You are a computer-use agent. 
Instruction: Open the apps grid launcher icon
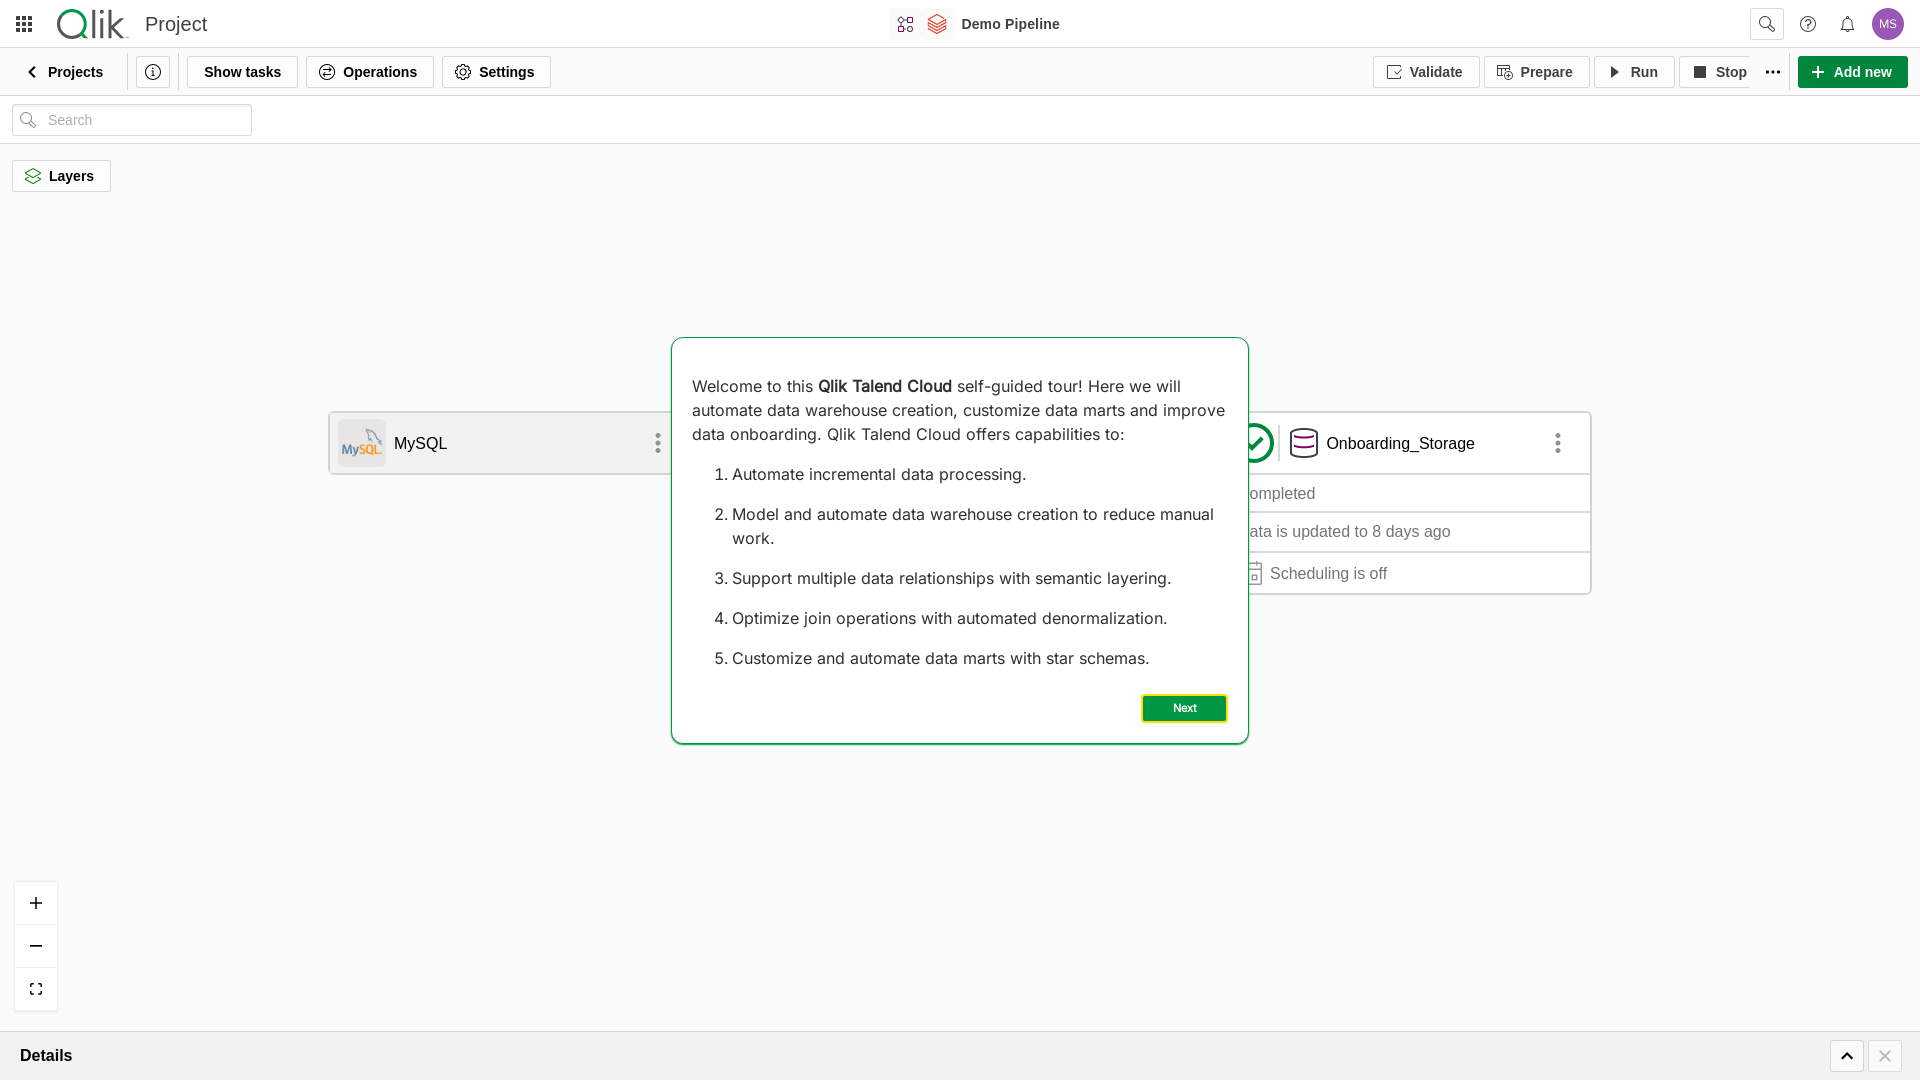click(x=24, y=24)
